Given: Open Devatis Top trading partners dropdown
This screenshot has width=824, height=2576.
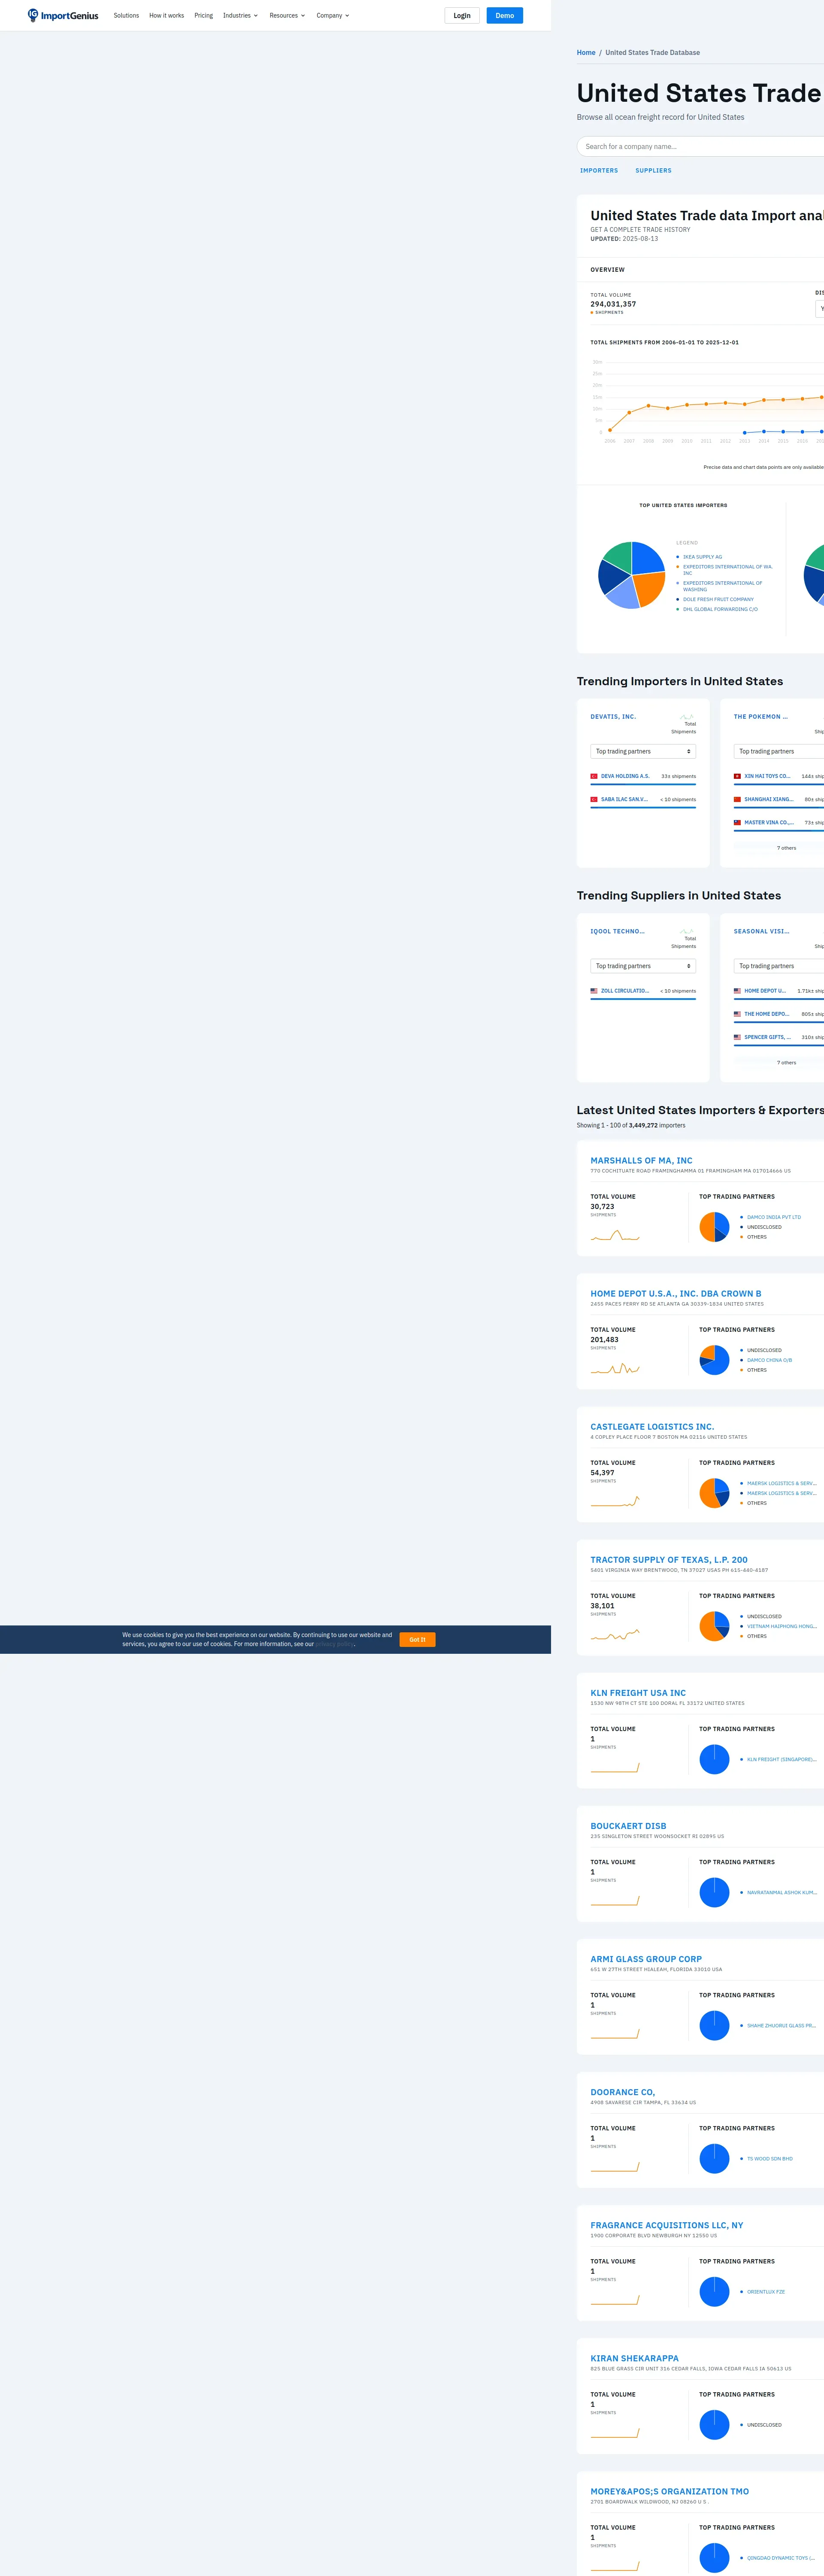Looking at the screenshot, I should (643, 751).
